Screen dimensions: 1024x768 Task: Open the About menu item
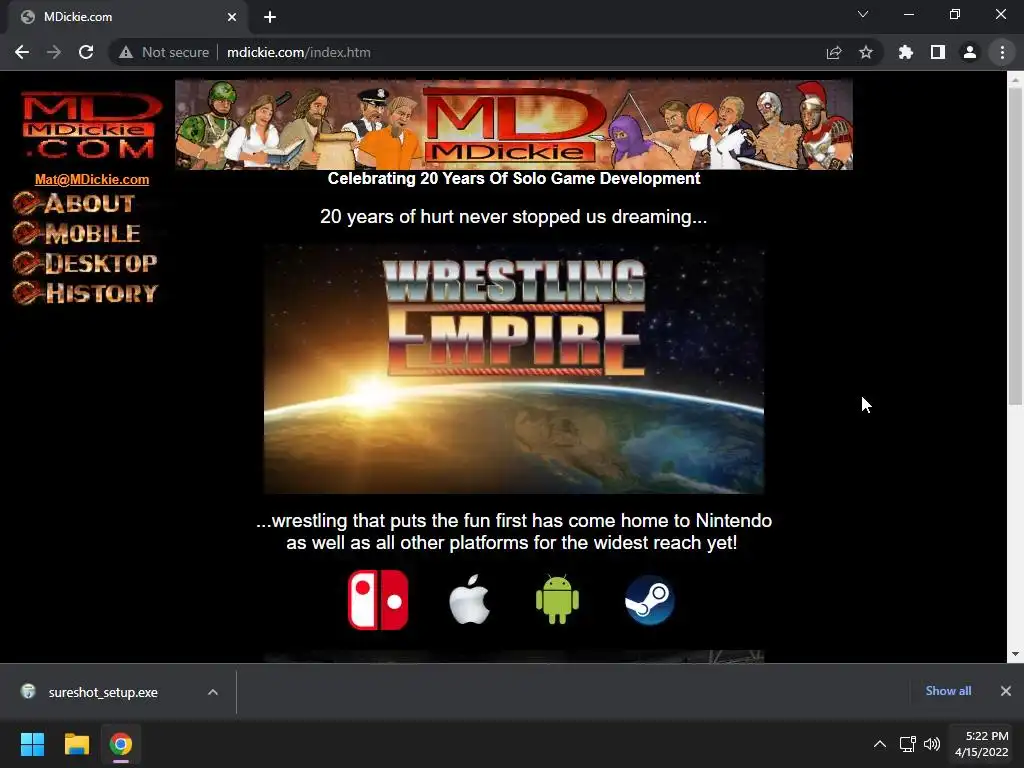pyautogui.click(x=74, y=204)
